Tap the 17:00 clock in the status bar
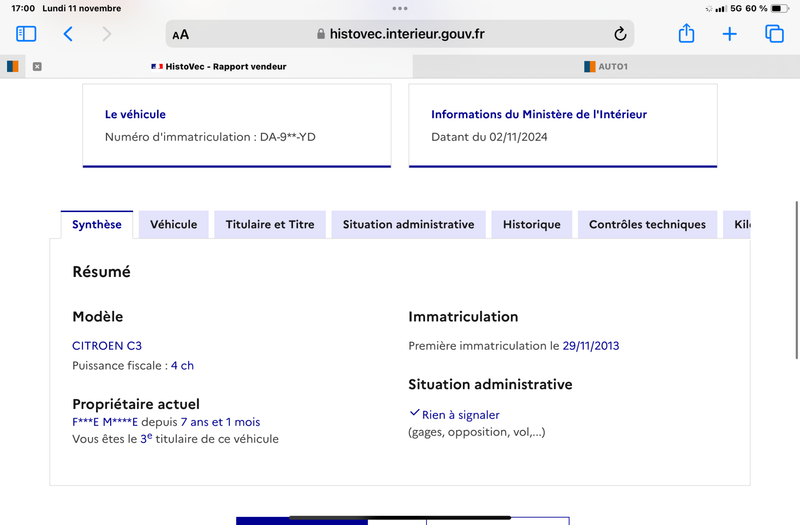 23,8
